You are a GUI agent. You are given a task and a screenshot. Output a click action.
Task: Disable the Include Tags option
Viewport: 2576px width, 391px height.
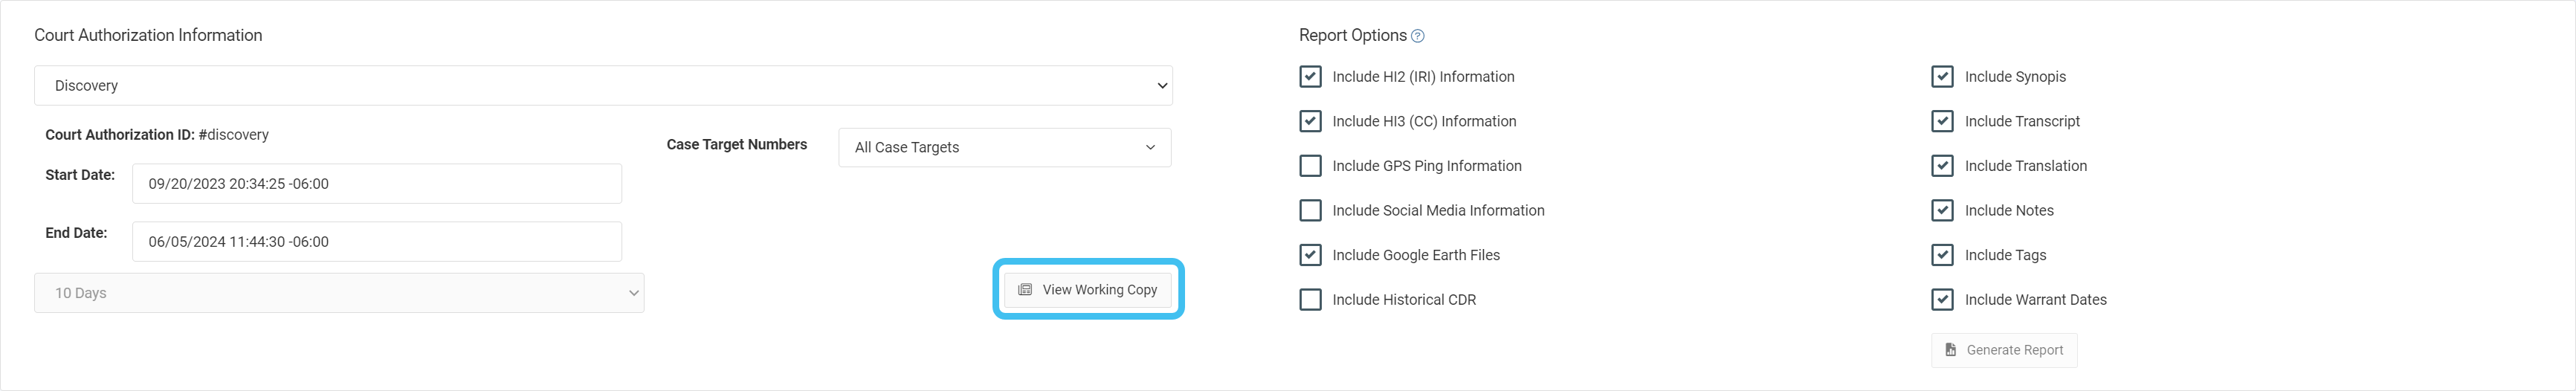(x=1942, y=255)
